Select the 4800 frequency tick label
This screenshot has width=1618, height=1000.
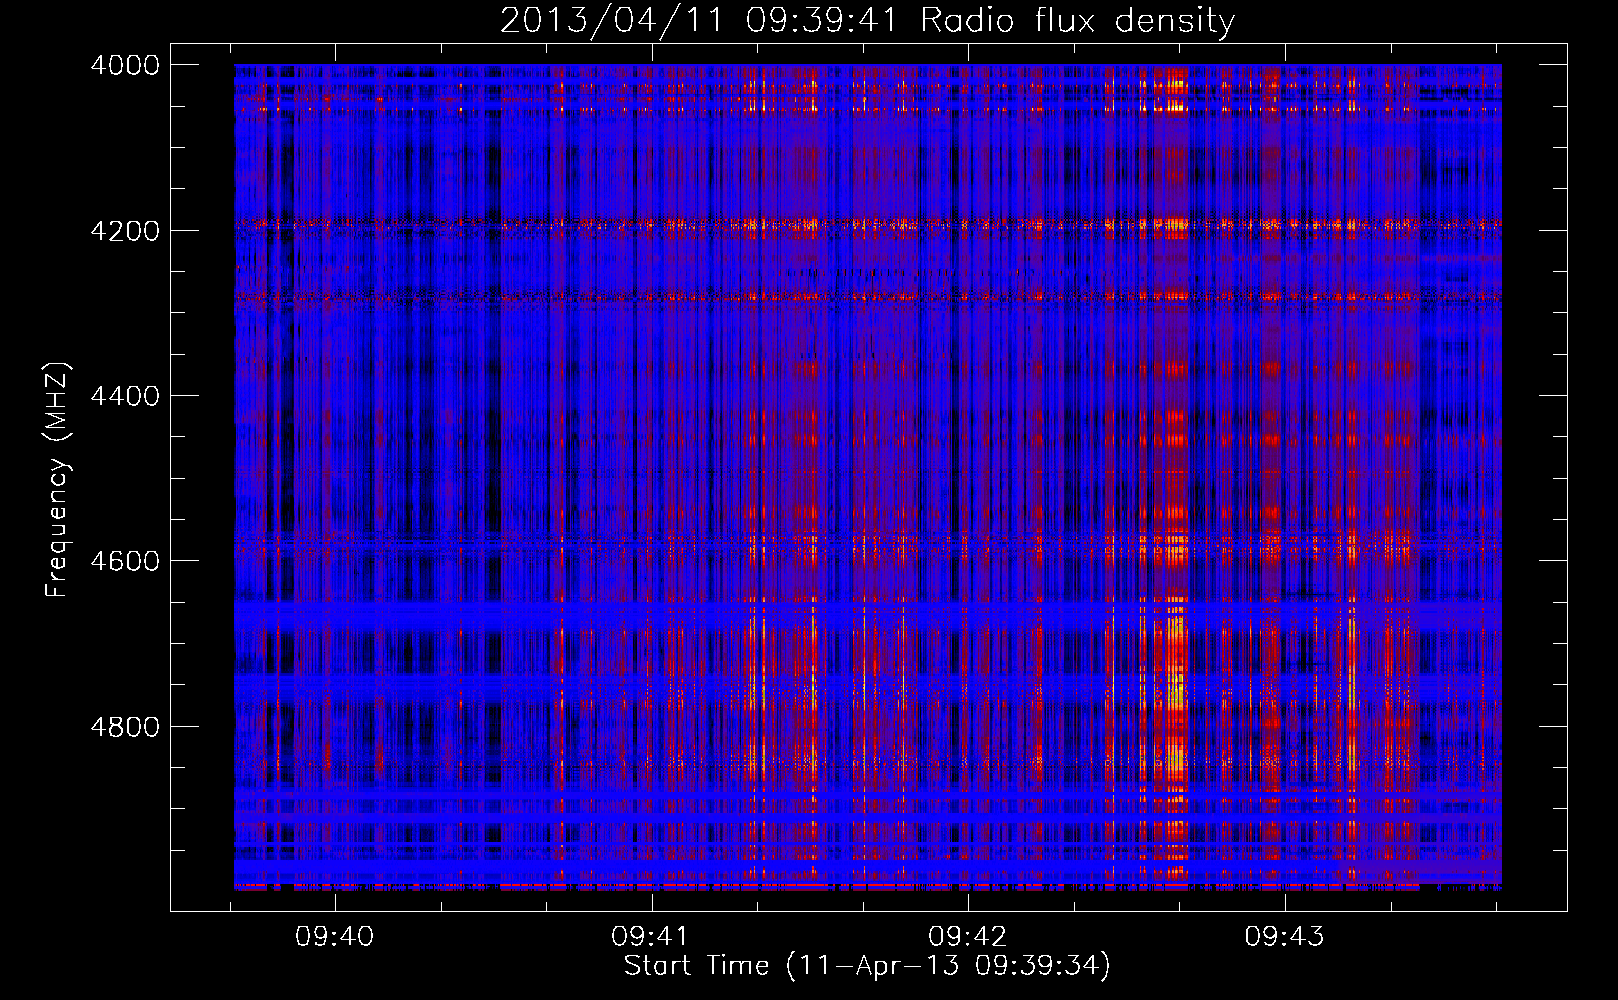(125, 727)
